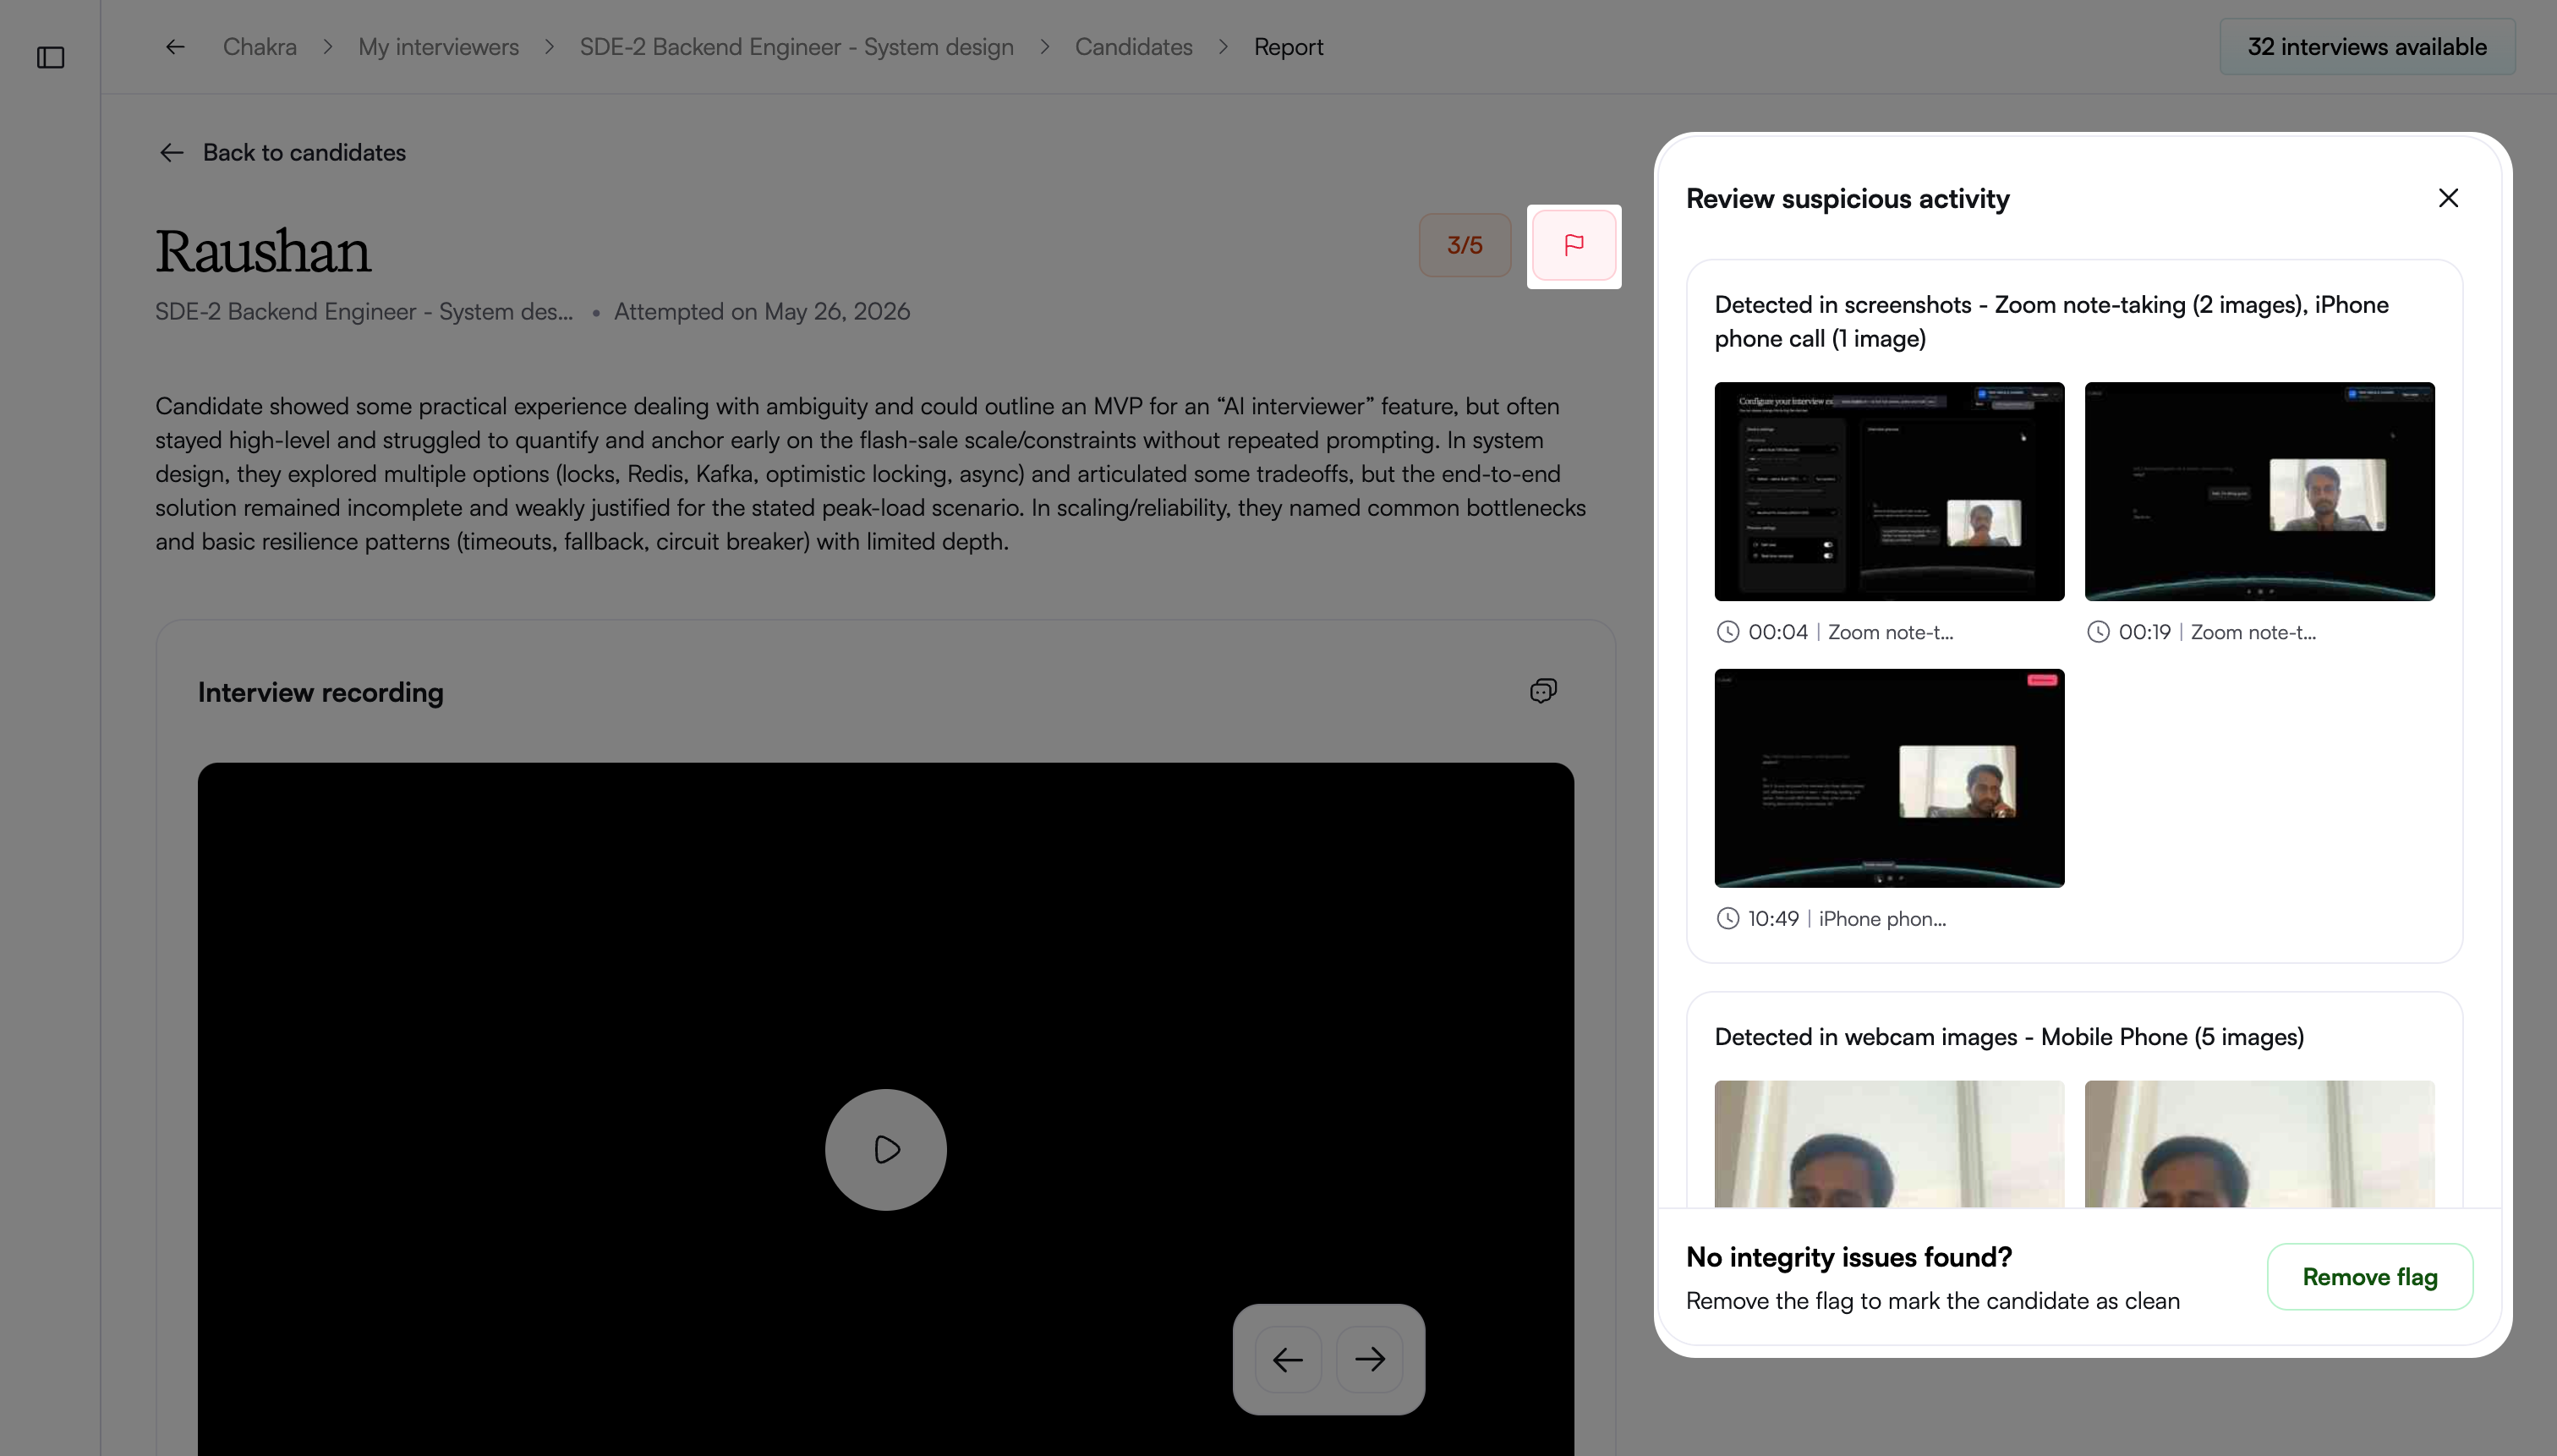Click the previous arrow navigation button
This screenshot has width=2557, height=1456.
point(1288,1359)
